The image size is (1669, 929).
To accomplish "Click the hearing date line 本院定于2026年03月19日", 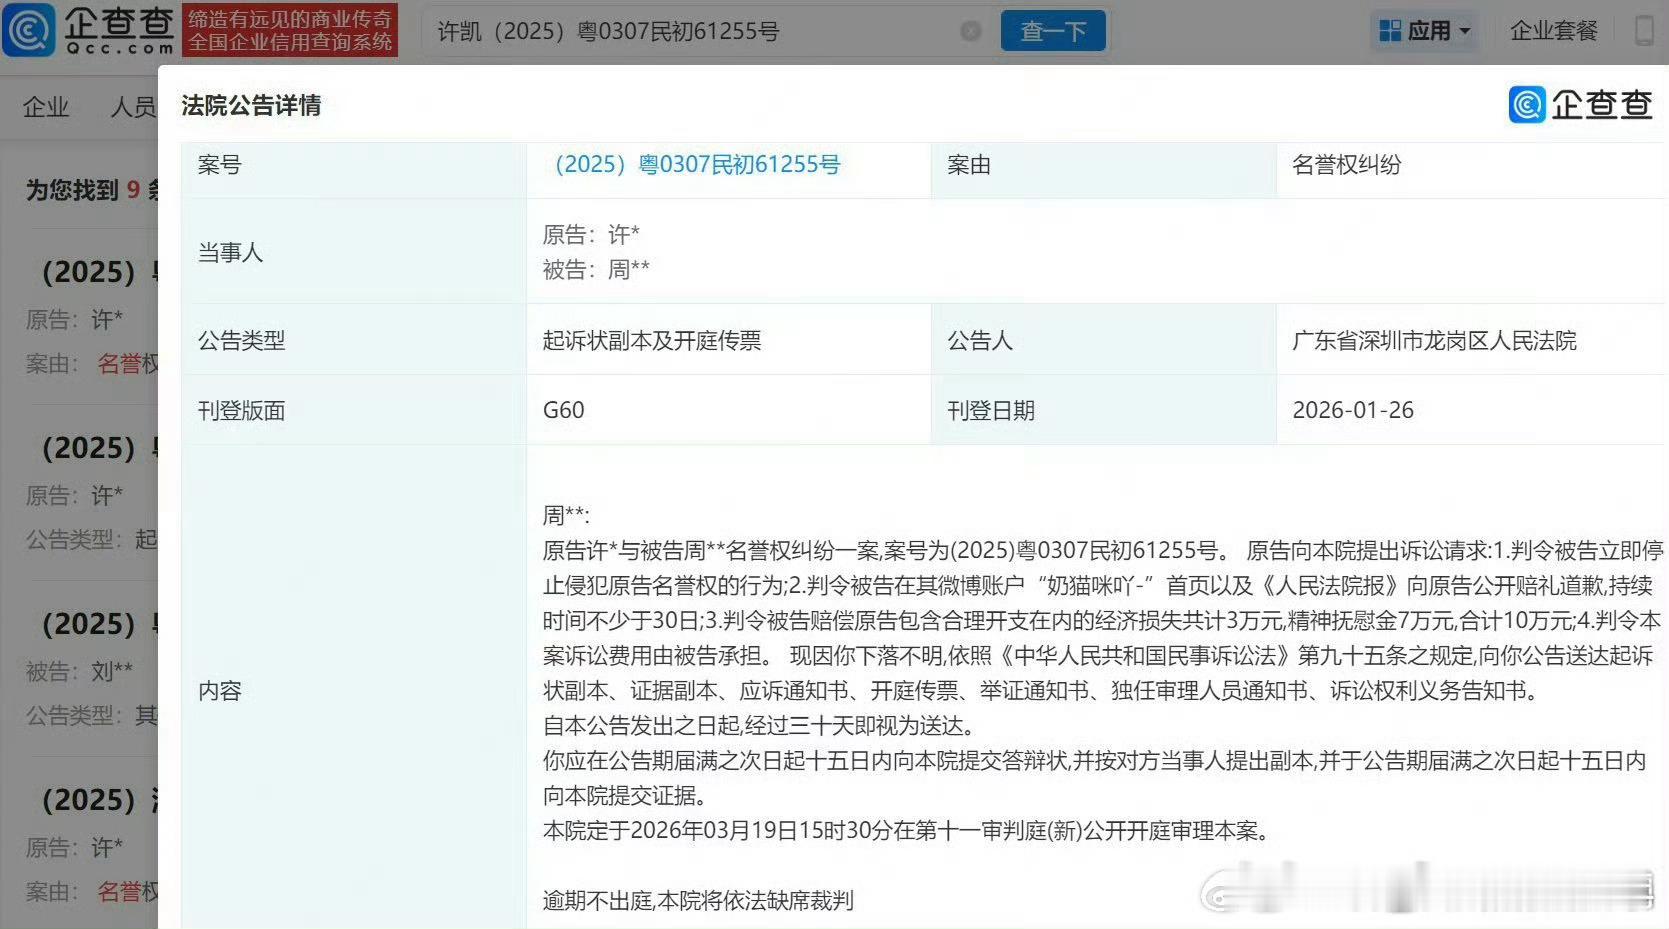I will tap(908, 830).
